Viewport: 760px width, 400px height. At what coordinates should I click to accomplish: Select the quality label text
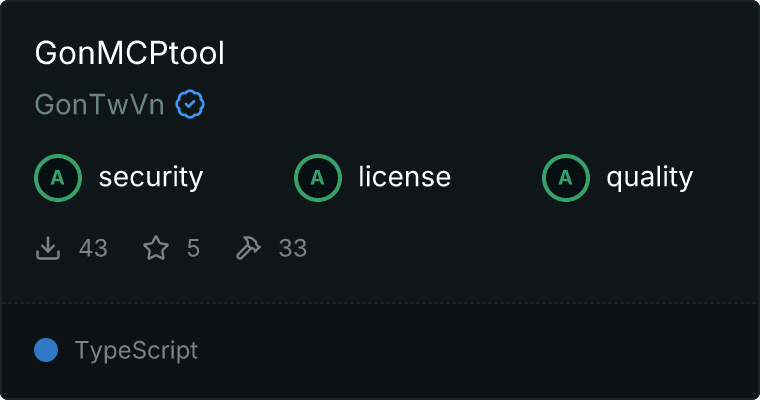click(650, 177)
